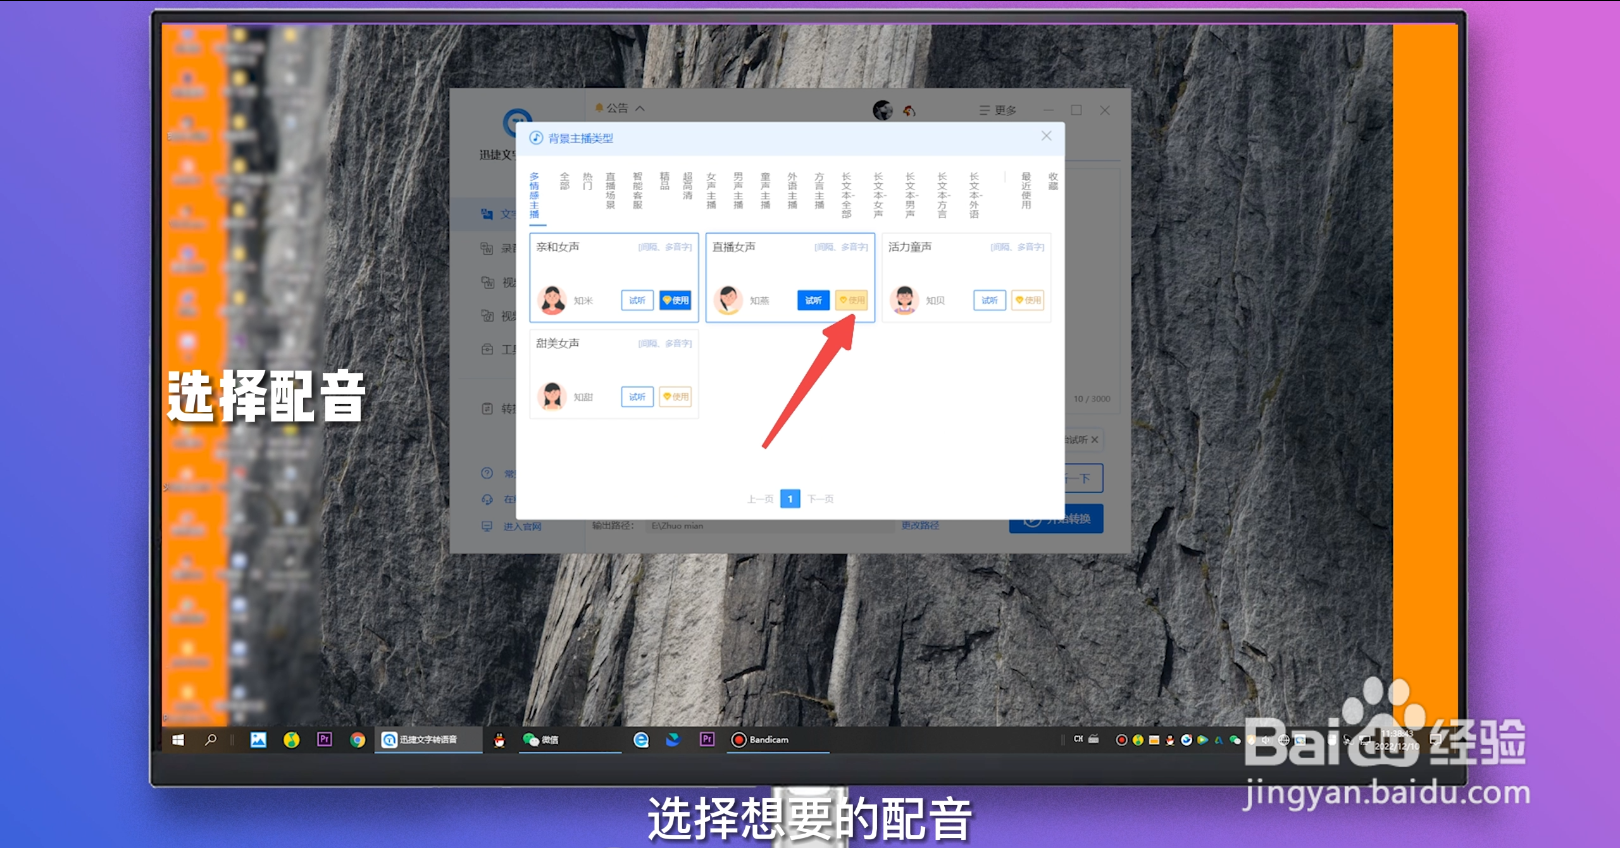Select the 智能客服 category tab

[637, 190]
